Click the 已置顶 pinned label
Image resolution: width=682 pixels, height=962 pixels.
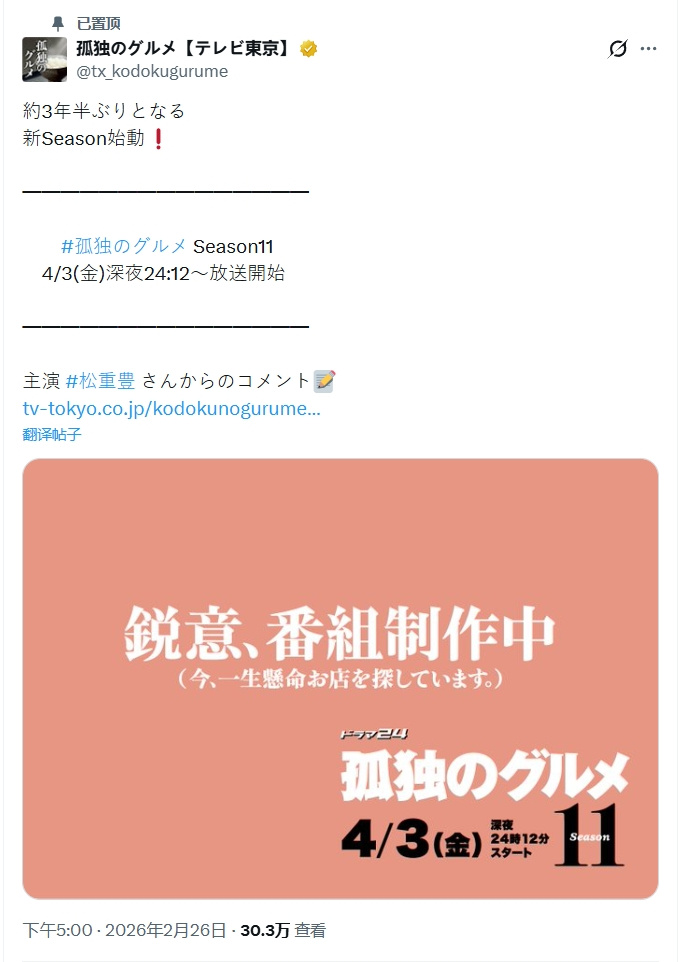point(98,24)
